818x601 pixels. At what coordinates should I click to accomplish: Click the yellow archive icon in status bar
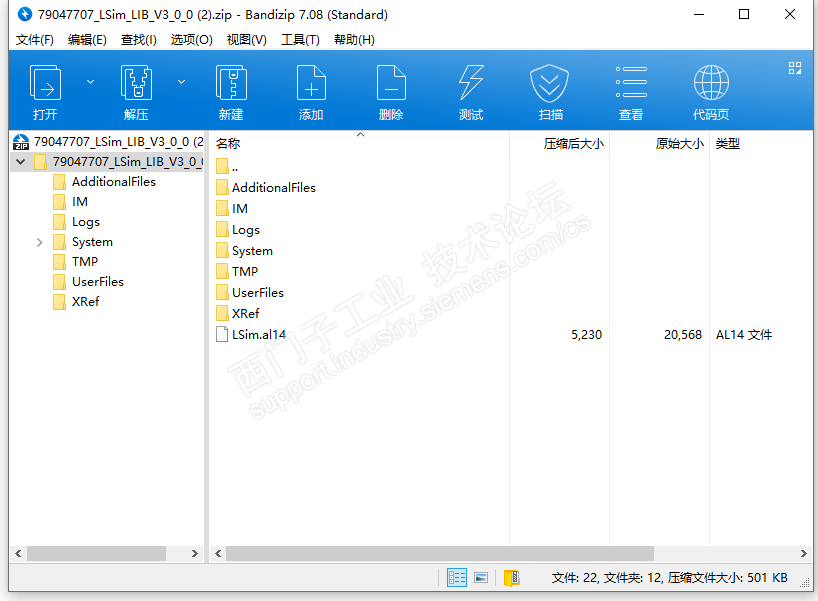click(512, 578)
